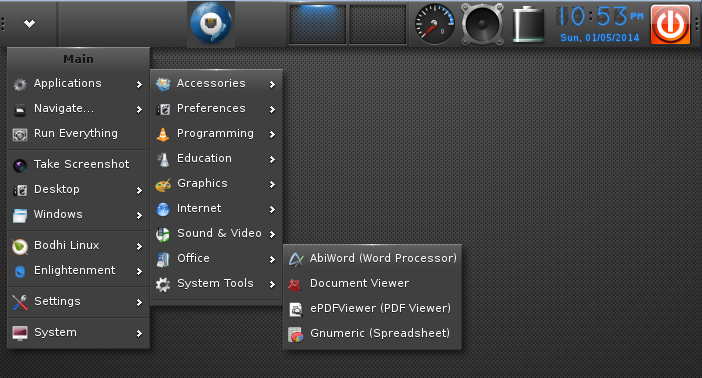Viewport: 702px width, 378px height.
Task: Click the System monitor icon
Action: click(20, 333)
